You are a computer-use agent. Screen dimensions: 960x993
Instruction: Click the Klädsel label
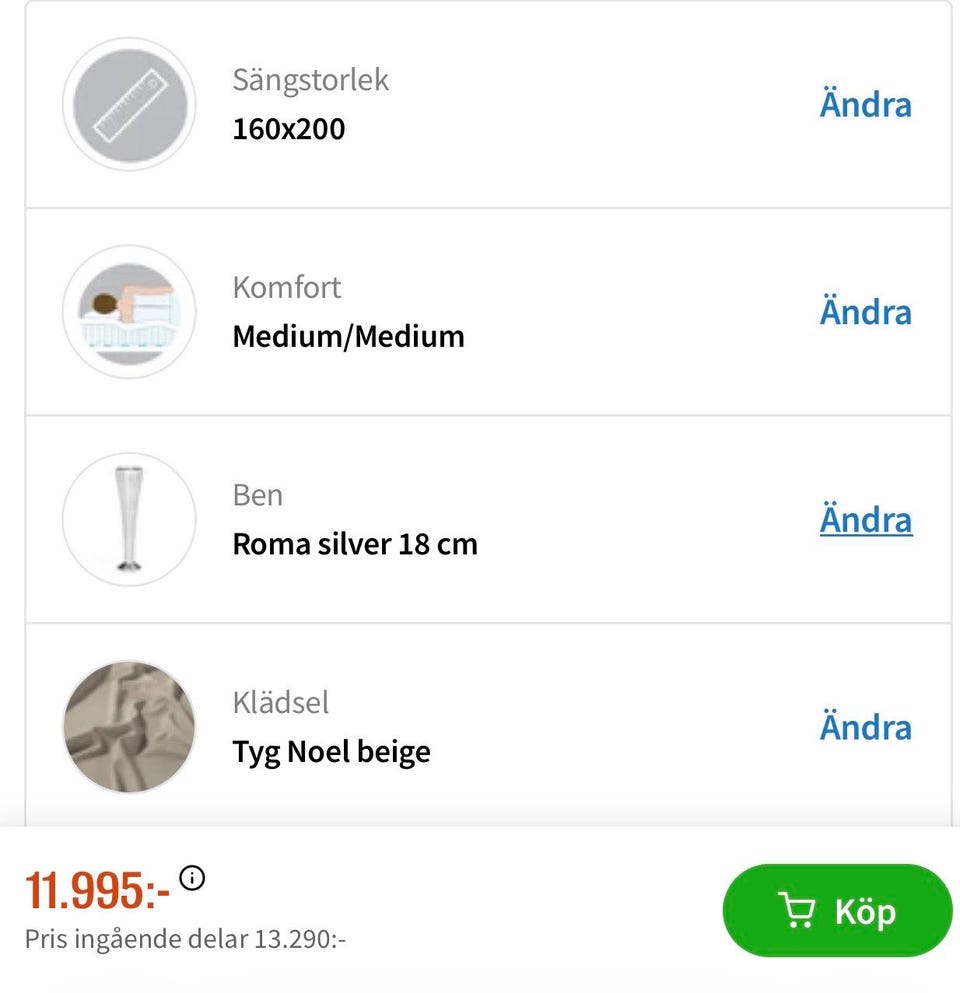[x=280, y=703]
